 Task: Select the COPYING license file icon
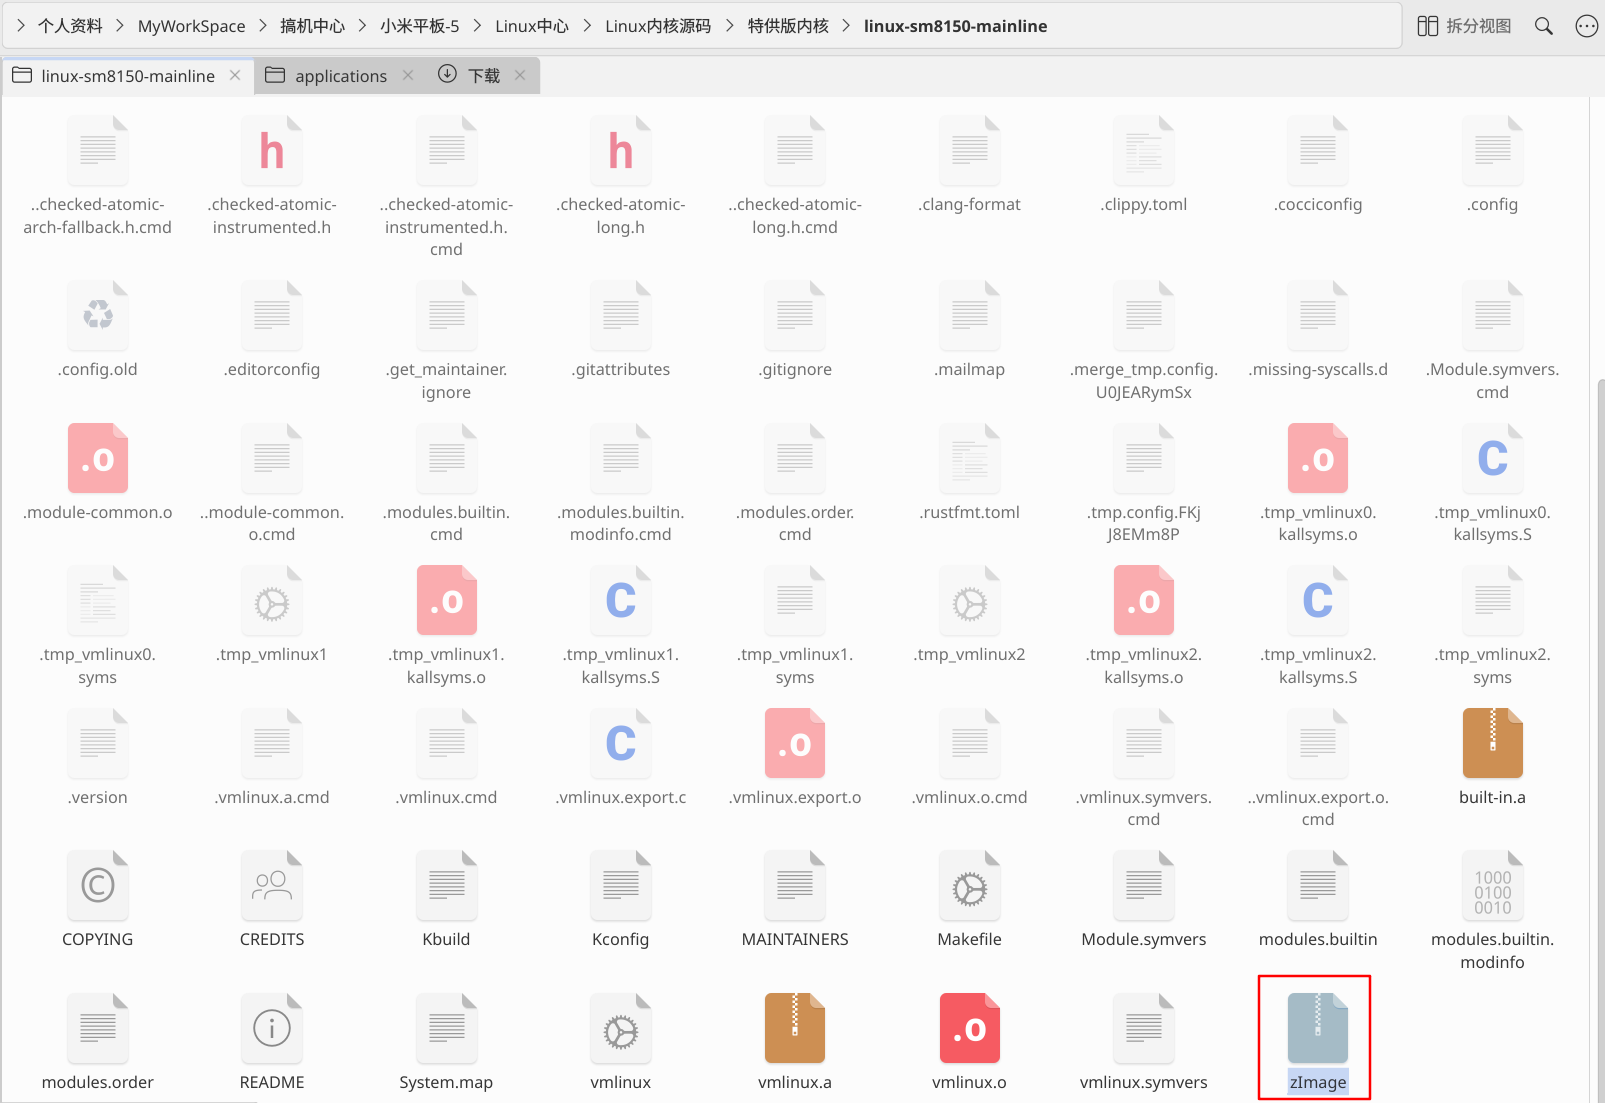pos(98,885)
